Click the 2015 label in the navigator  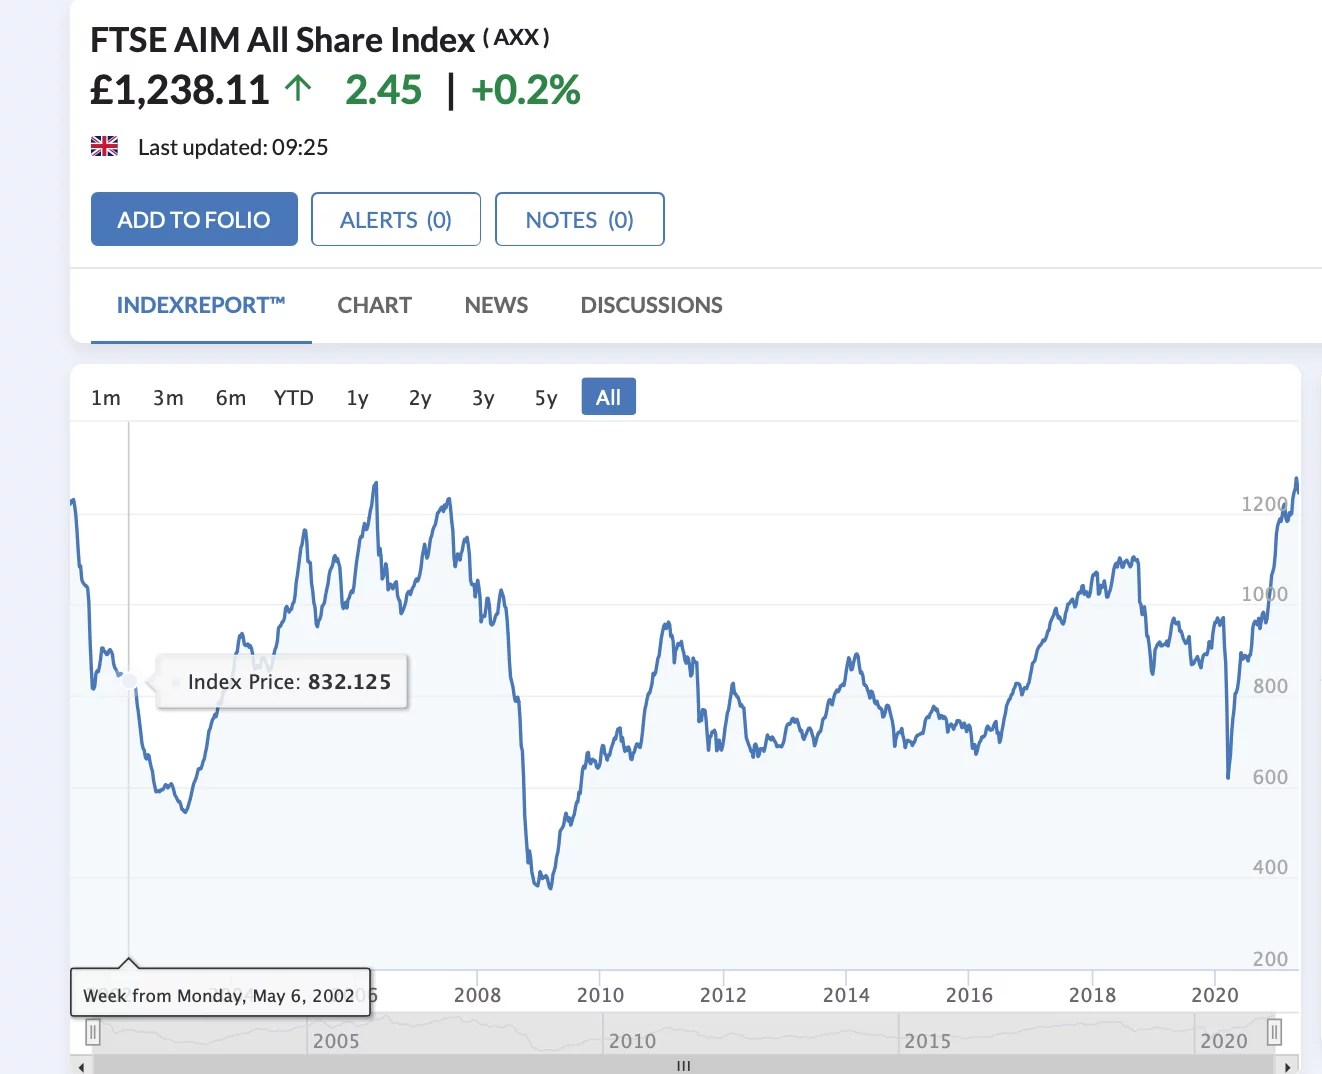pos(927,1041)
